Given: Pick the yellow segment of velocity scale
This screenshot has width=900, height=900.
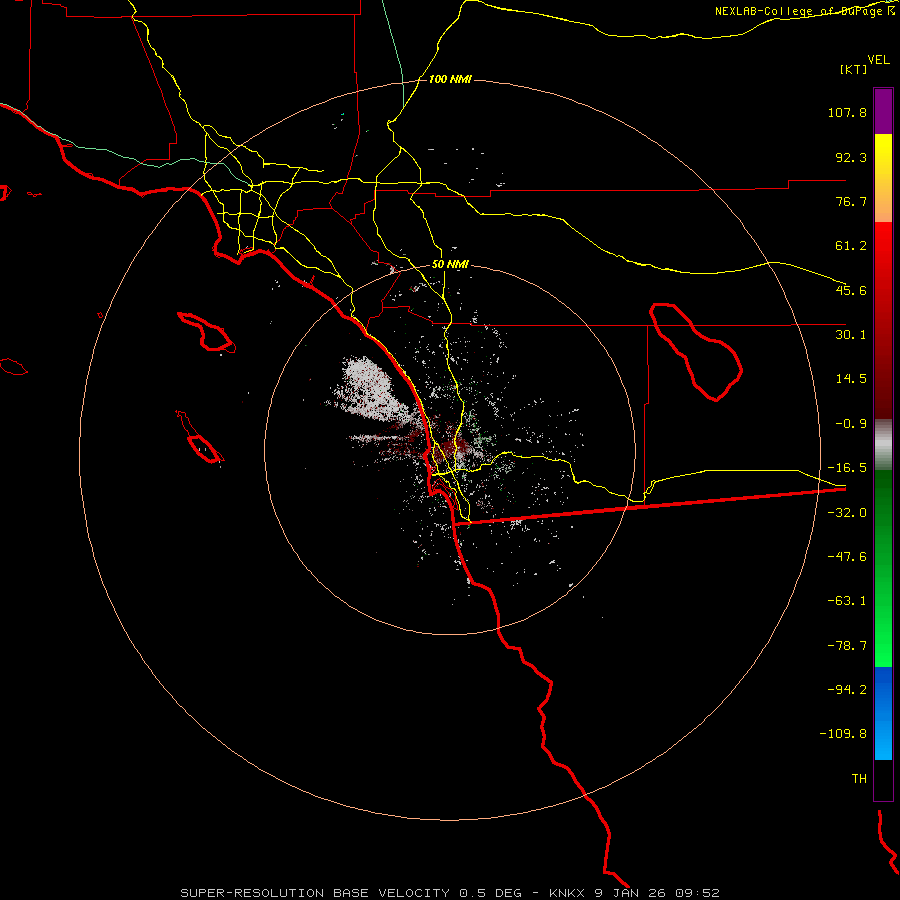Looking at the screenshot, I should [883, 178].
